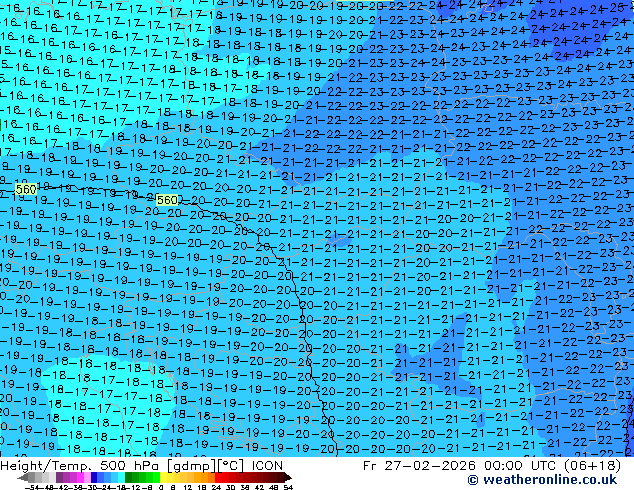Click the dark blue swatch on the legend
Screen dimensions: 634x490
click(94, 477)
